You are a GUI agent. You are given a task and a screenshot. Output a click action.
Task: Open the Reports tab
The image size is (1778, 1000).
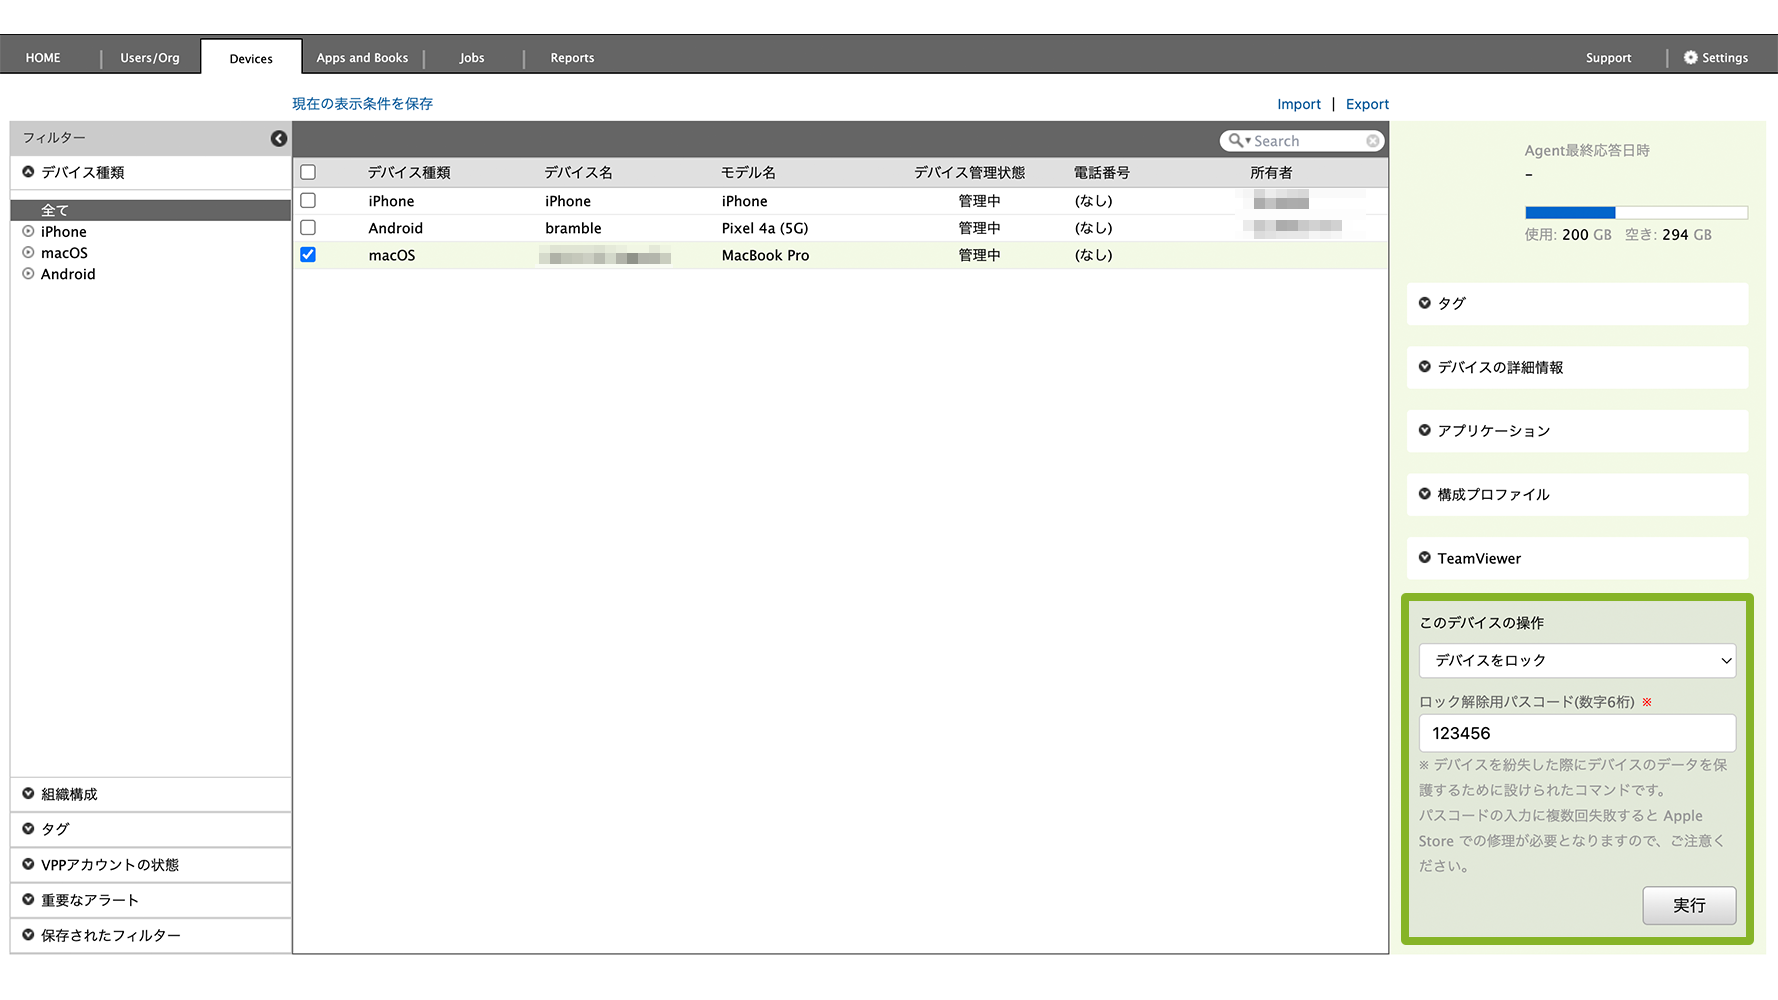click(x=572, y=58)
